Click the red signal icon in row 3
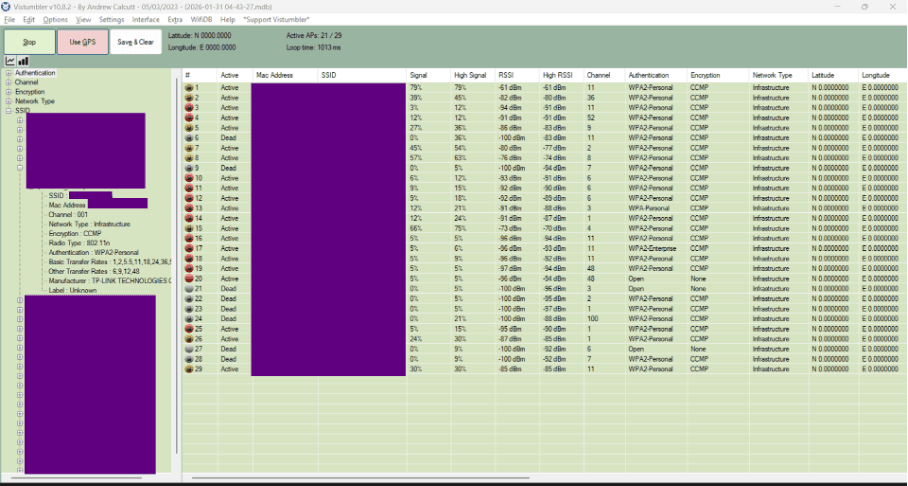 [x=189, y=108]
